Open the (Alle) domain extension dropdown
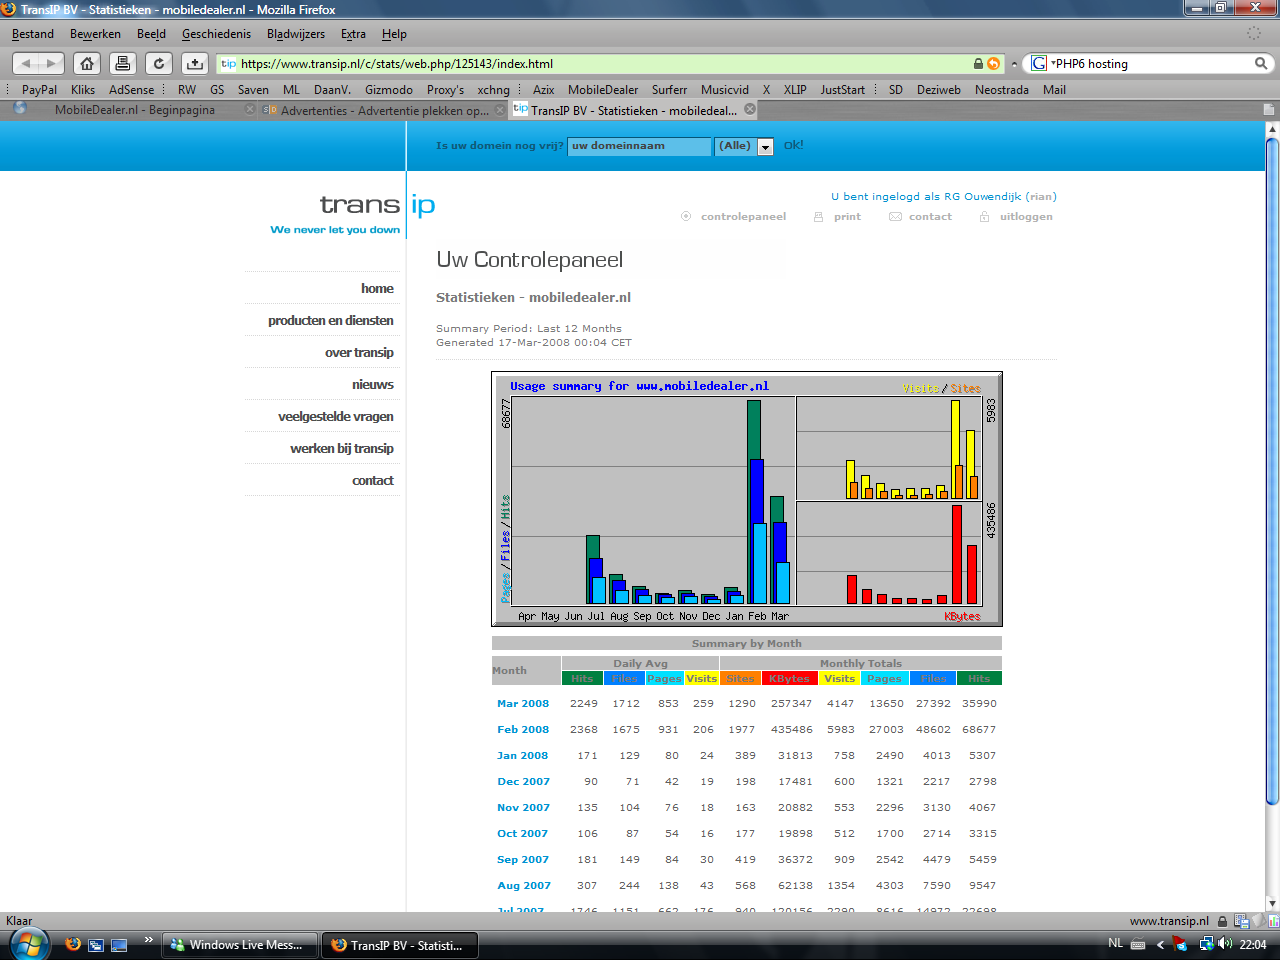This screenshot has width=1280, height=960. tap(744, 146)
